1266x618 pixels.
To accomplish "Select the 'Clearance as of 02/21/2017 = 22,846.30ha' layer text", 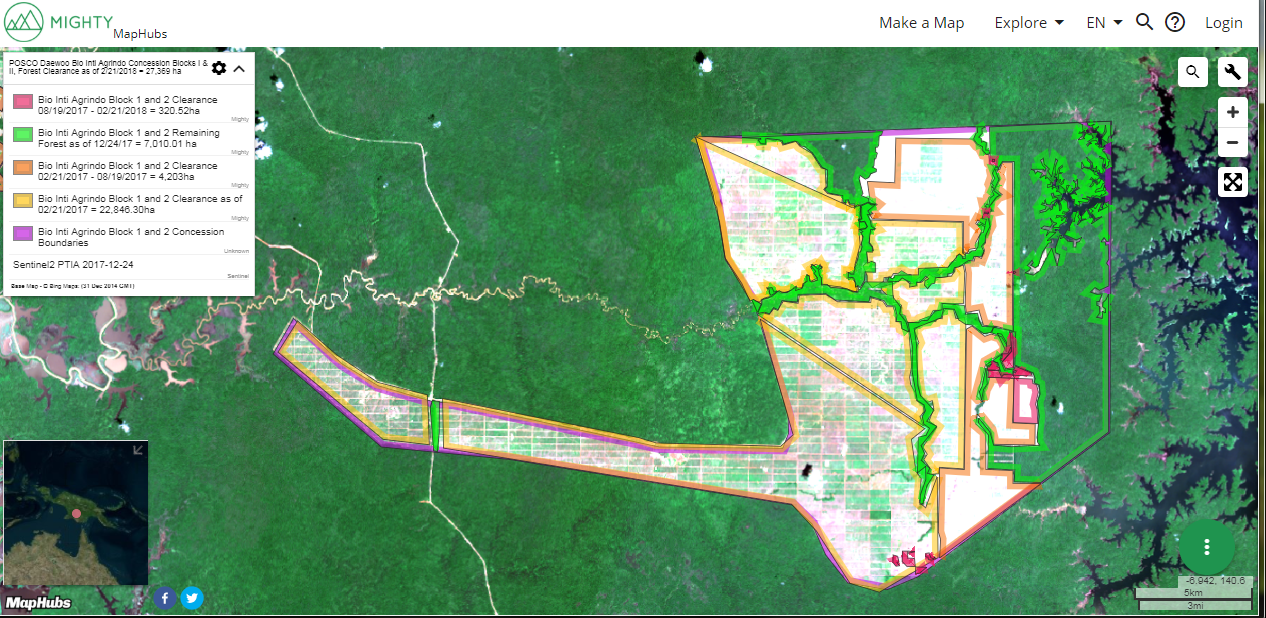I will (140, 204).
